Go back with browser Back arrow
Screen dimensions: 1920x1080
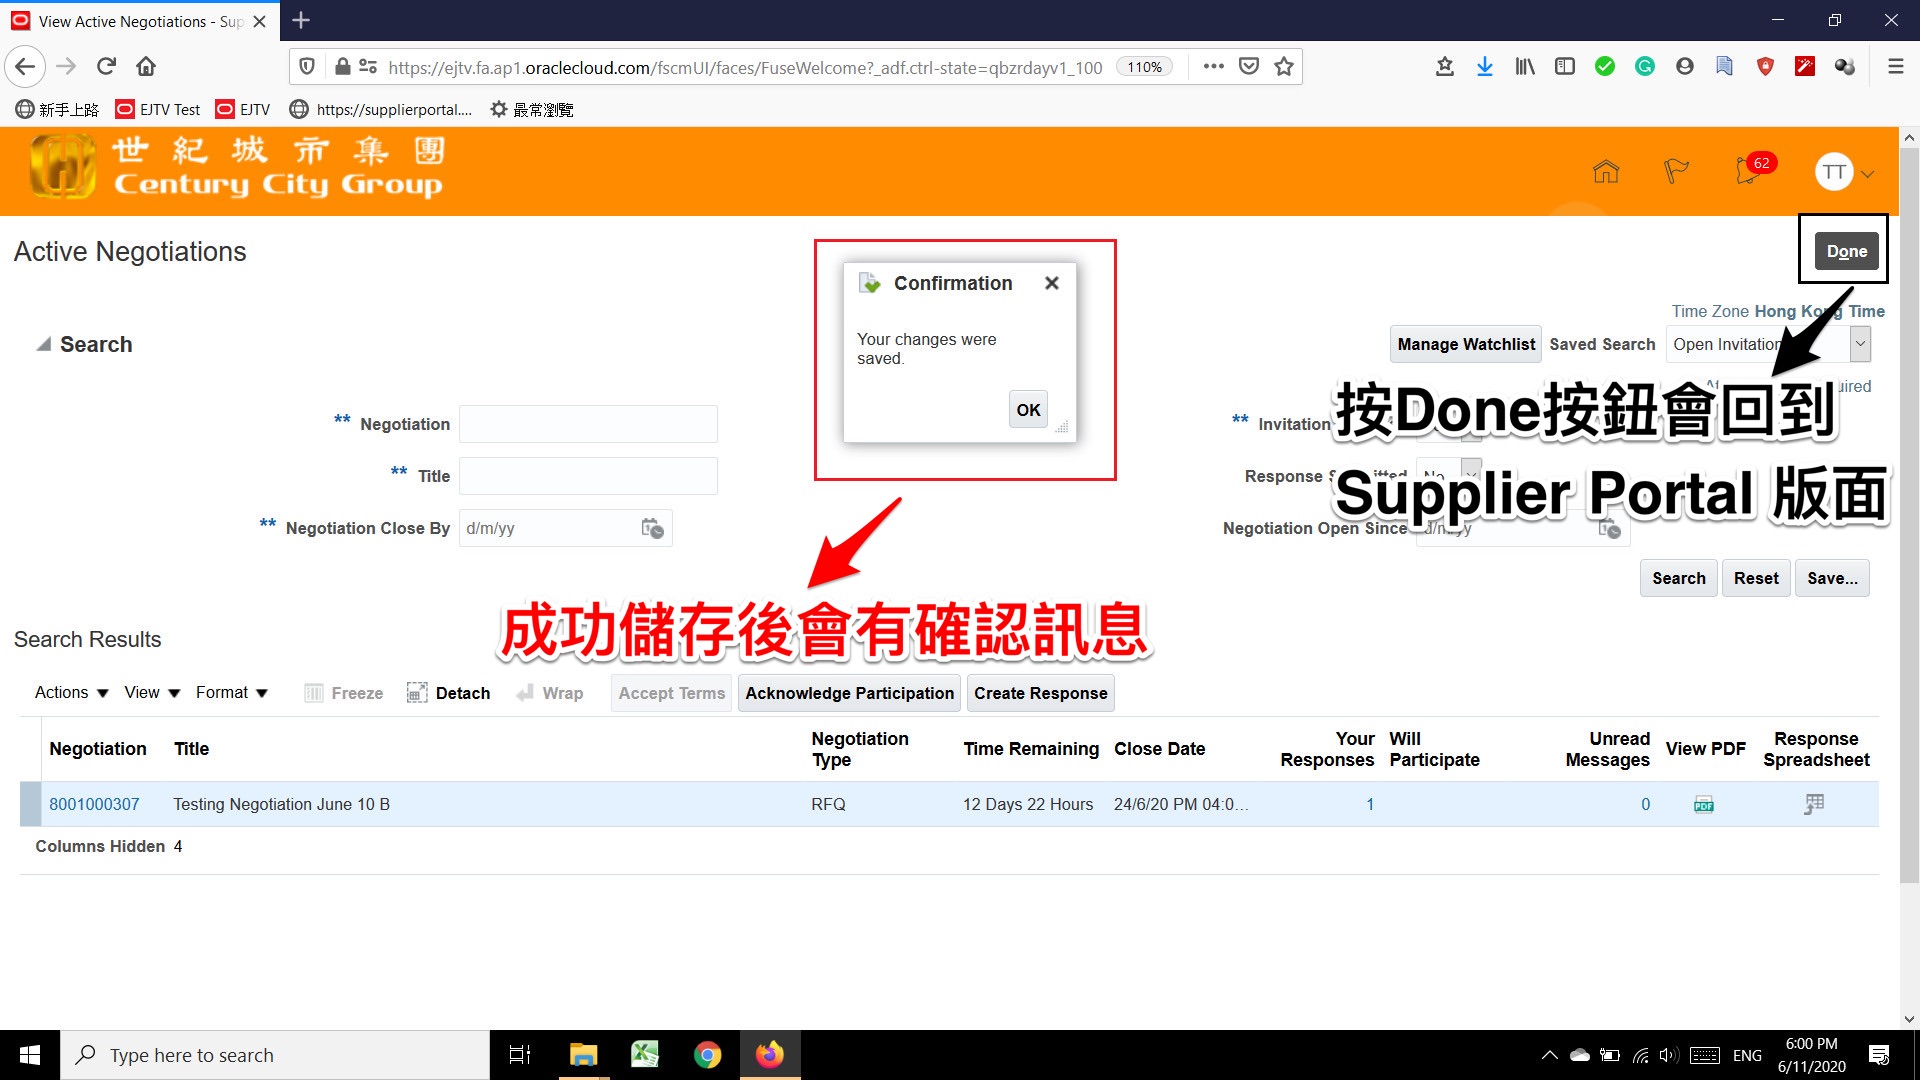pyautogui.click(x=25, y=67)
